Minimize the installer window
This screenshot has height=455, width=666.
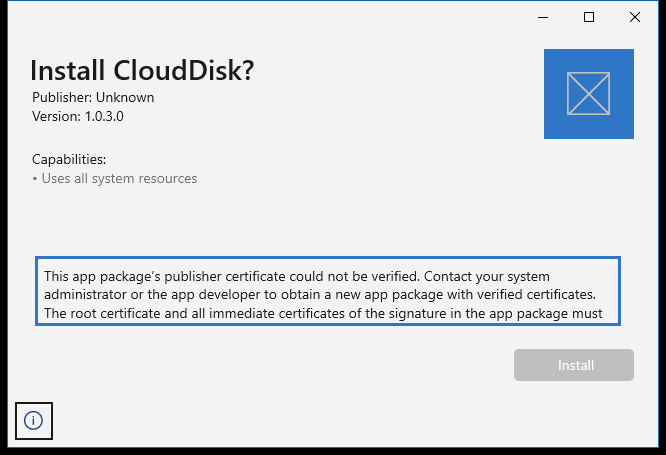coord(544,17)
